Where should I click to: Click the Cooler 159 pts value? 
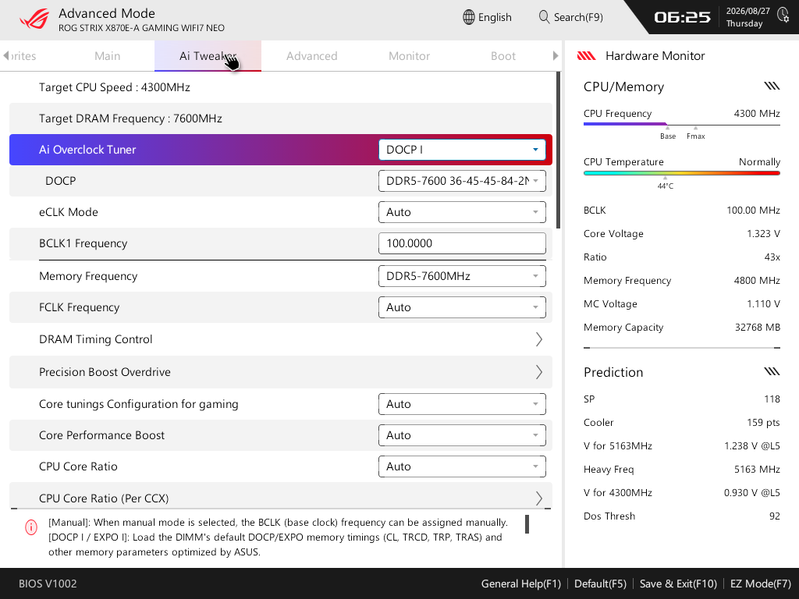pyautogui.click(x=763, y=423)
